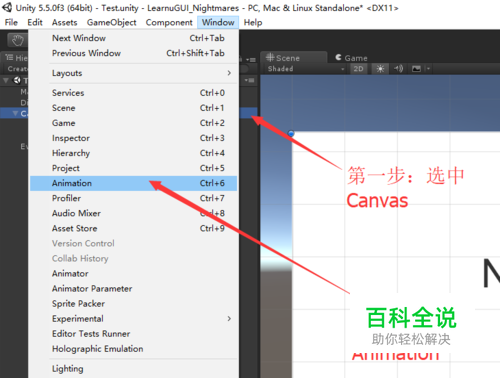
Task: Open the Component menu
Action: click(x=169, y=22)
